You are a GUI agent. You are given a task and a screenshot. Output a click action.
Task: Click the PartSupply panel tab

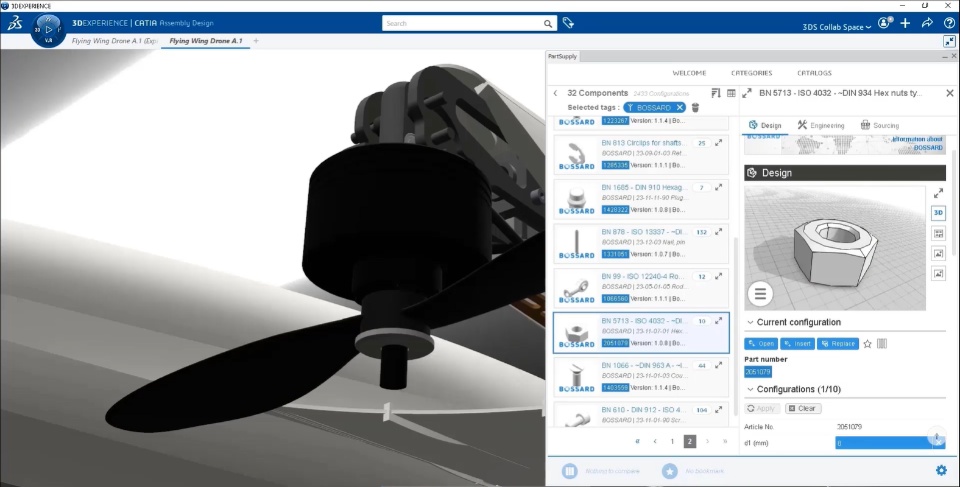[x=562, y=56]
